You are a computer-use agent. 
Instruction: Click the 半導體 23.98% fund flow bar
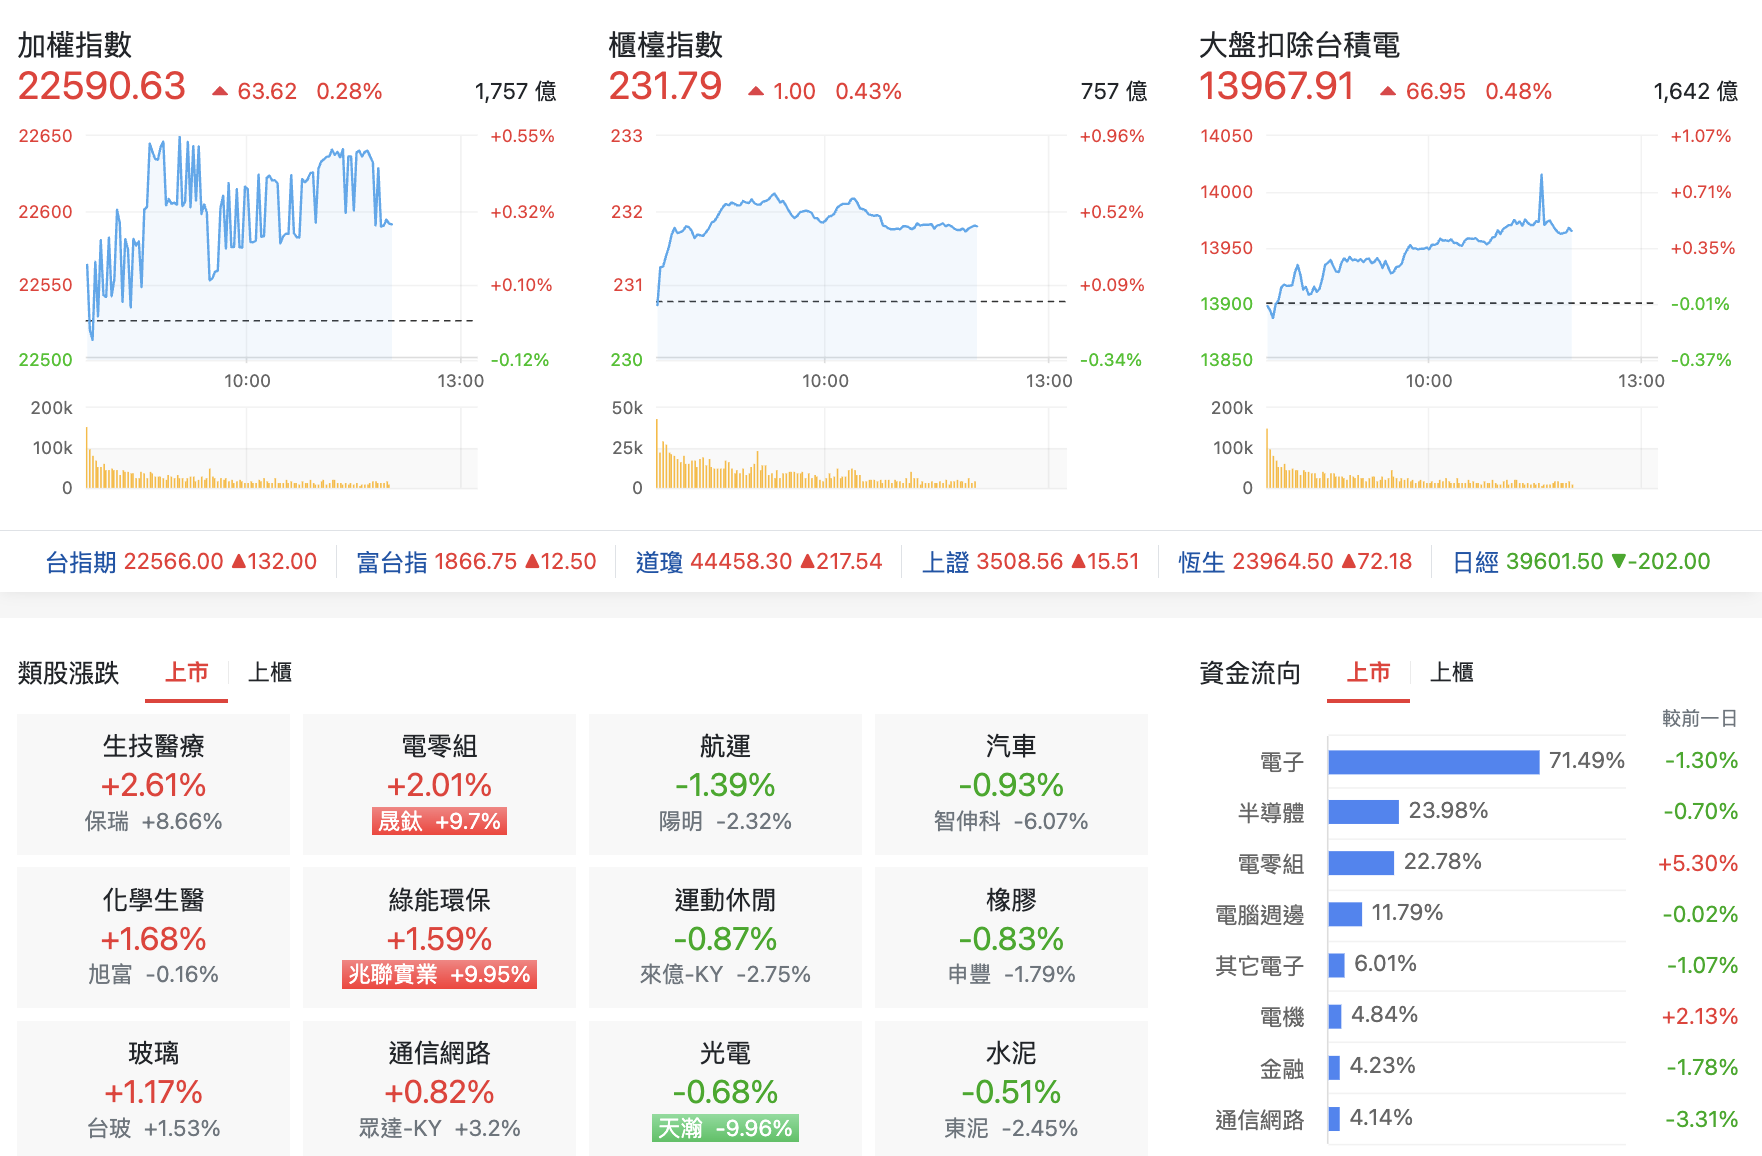point(1364,812)
